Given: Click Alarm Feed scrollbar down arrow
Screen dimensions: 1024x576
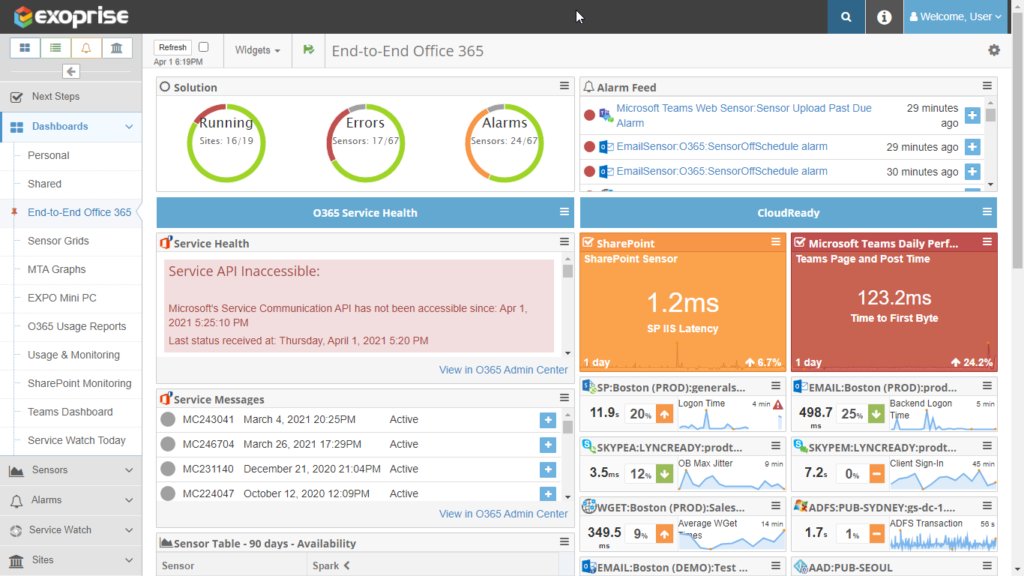Looking at the screenshot, I should (x=991, y=184).
